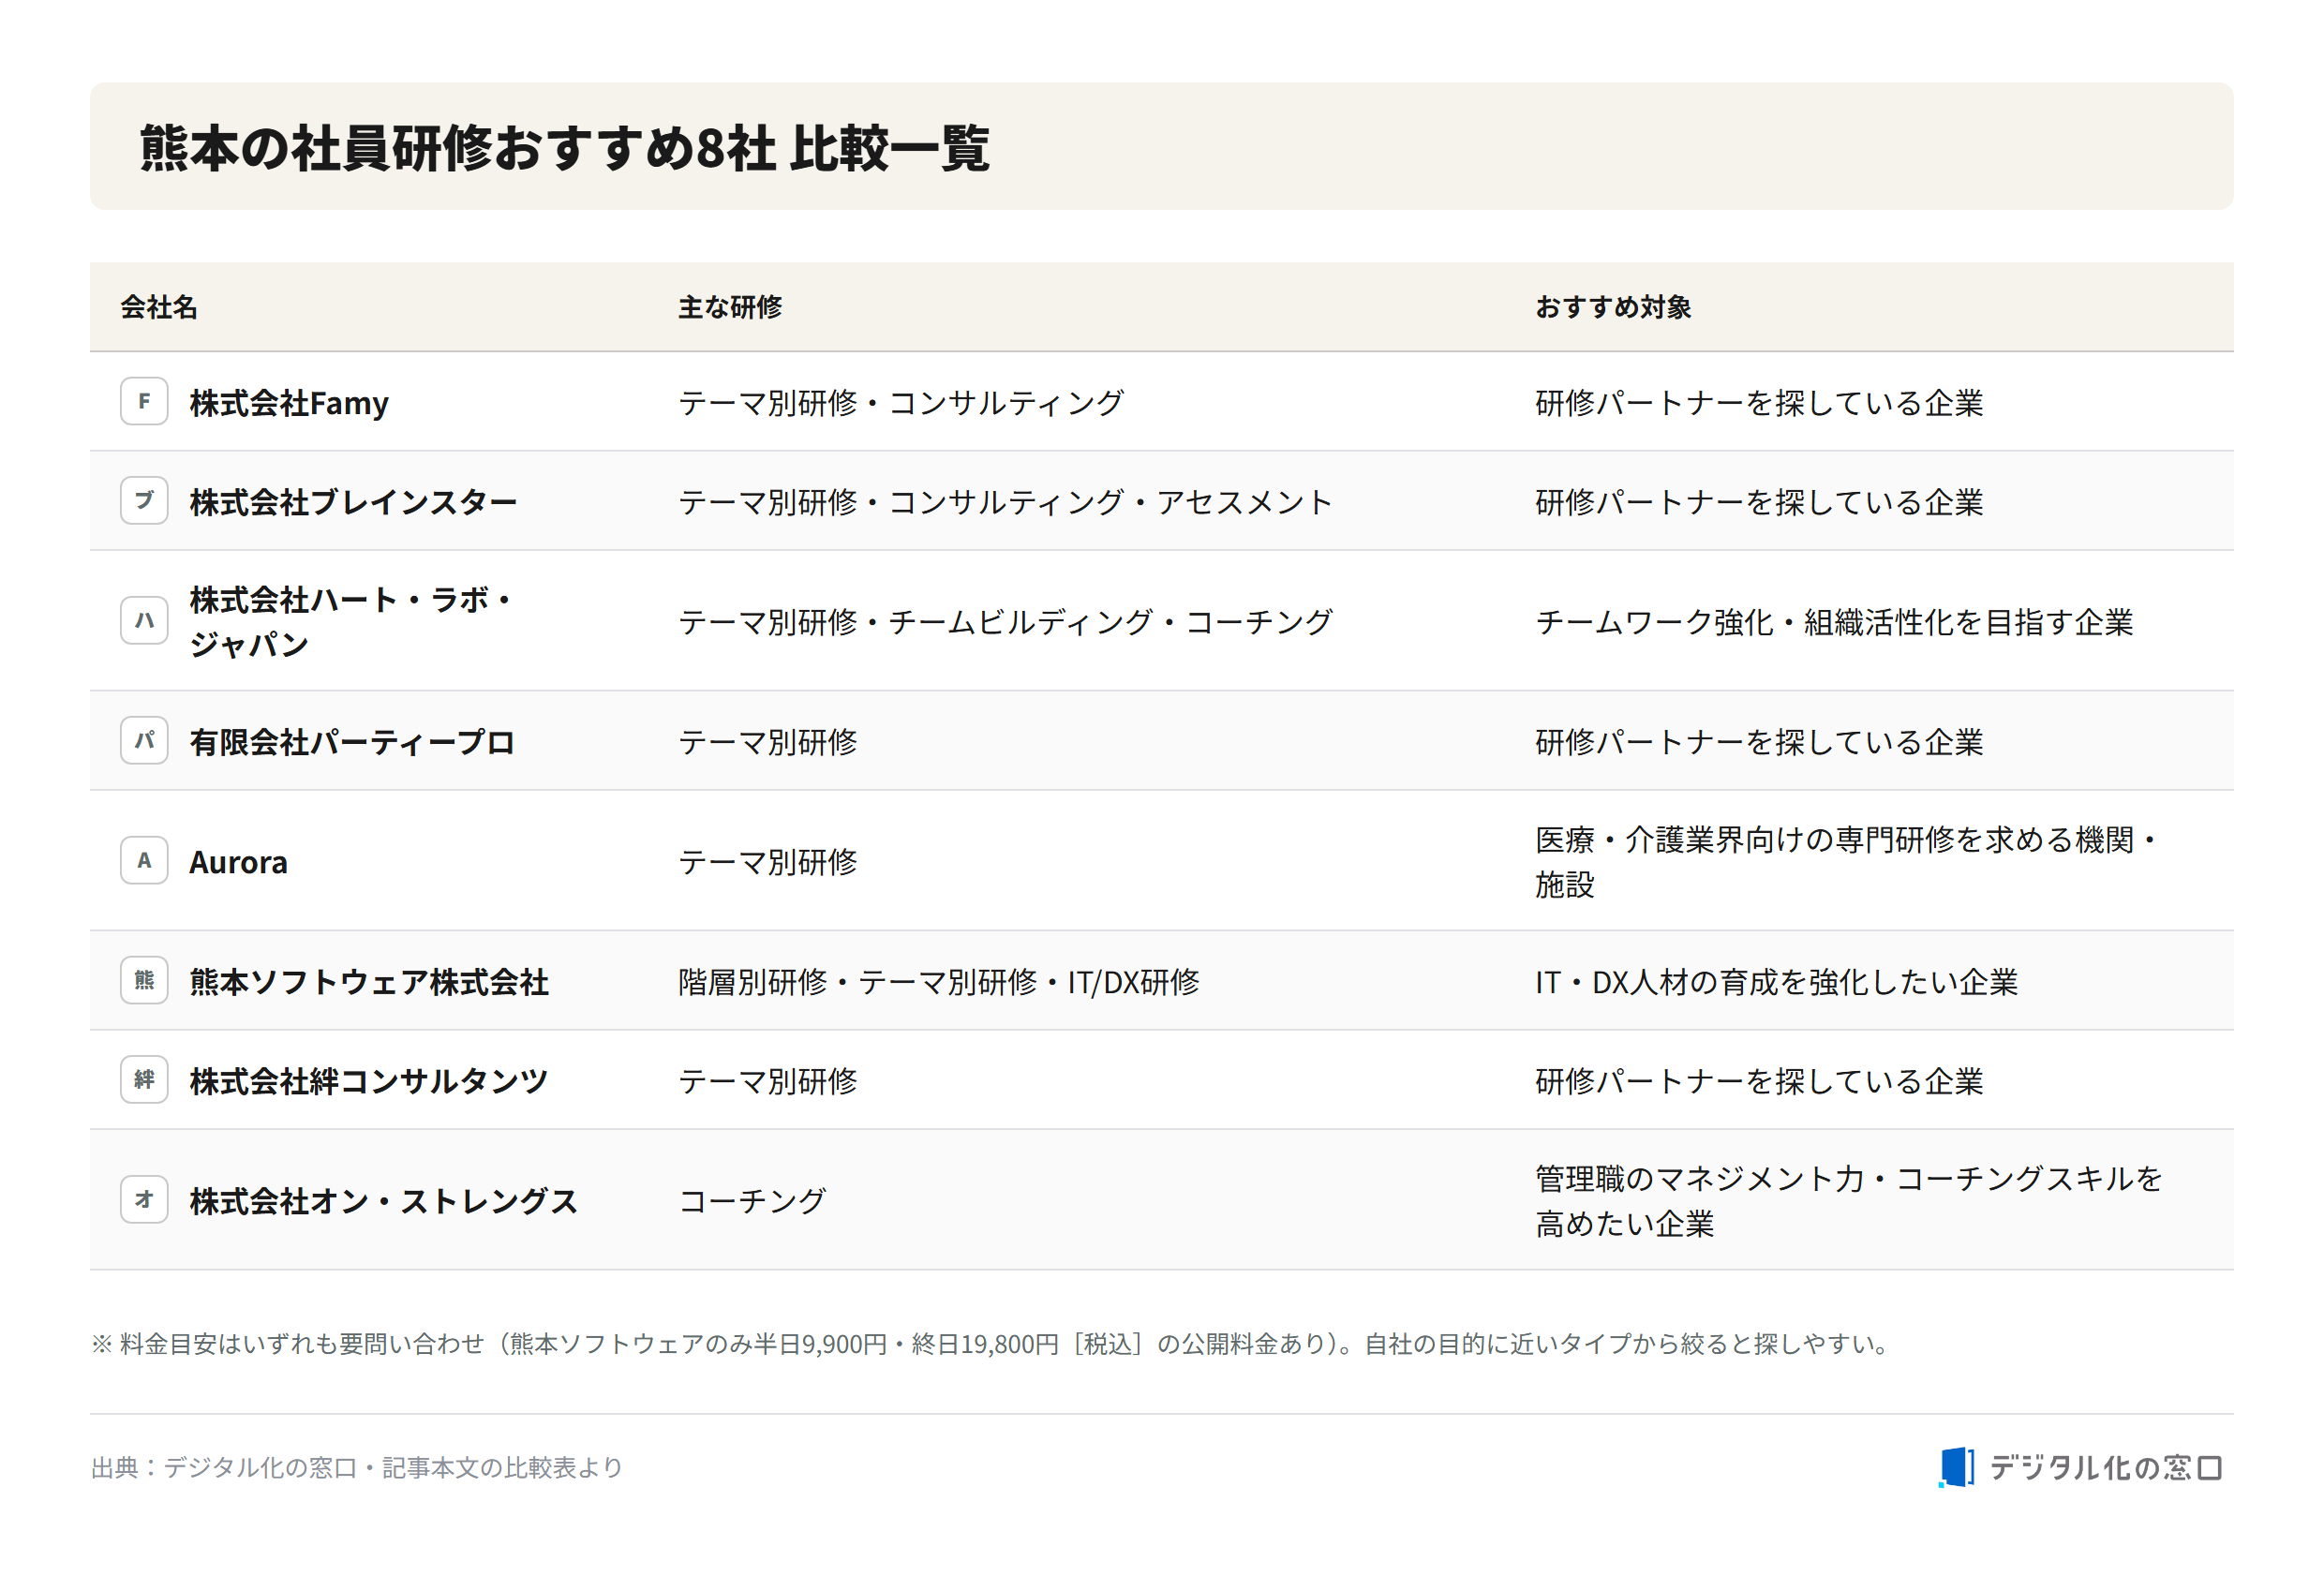Viewport: 2324px width, 1576px height.
Task: Click the 熊 badge icon for 熊本ソフトウェア
Action: pos(144,980)
